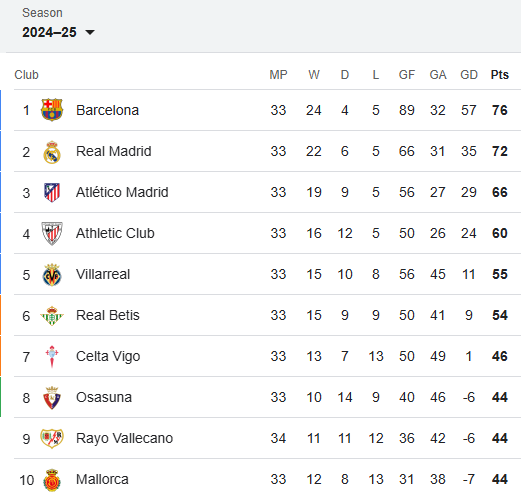Open the Barcelona team name link
521x492 pixels.
(107, 110)
